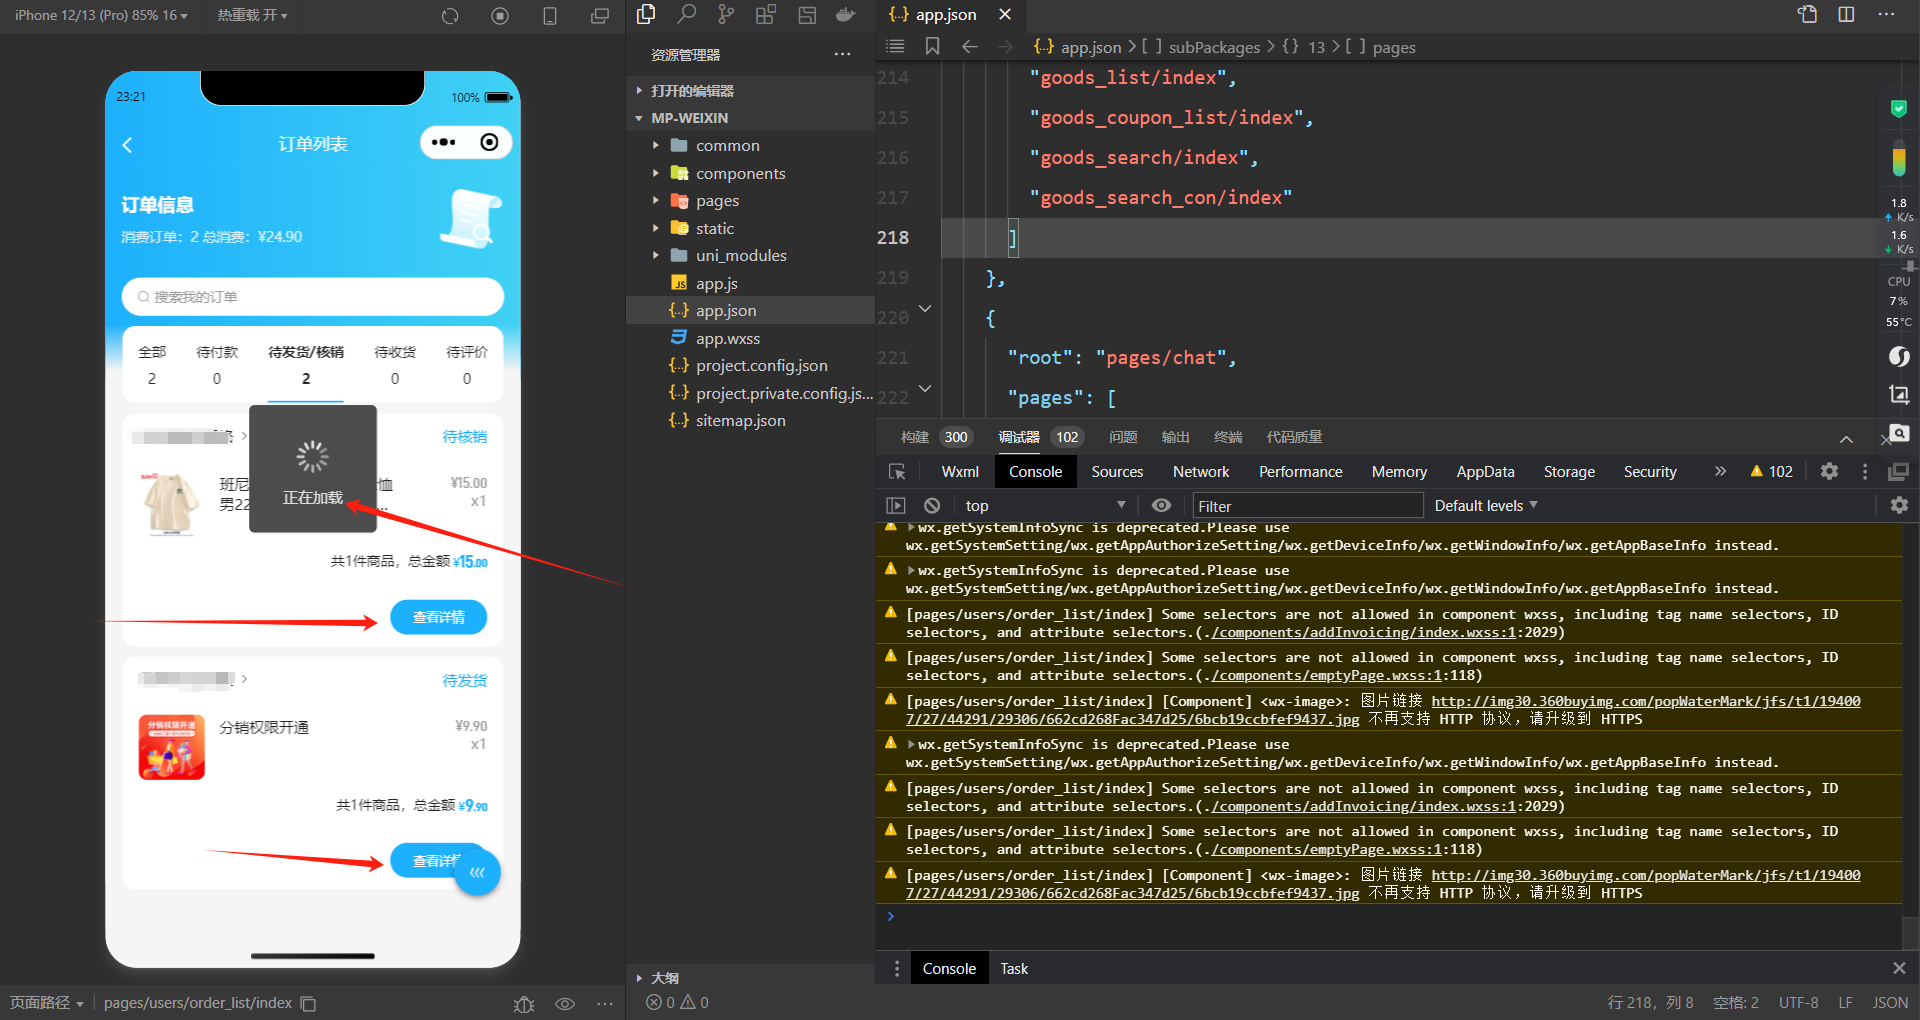Expand the components folder
This screenshot has height=1020, width=1920.
pyautogui.click(x=656, y=174)
